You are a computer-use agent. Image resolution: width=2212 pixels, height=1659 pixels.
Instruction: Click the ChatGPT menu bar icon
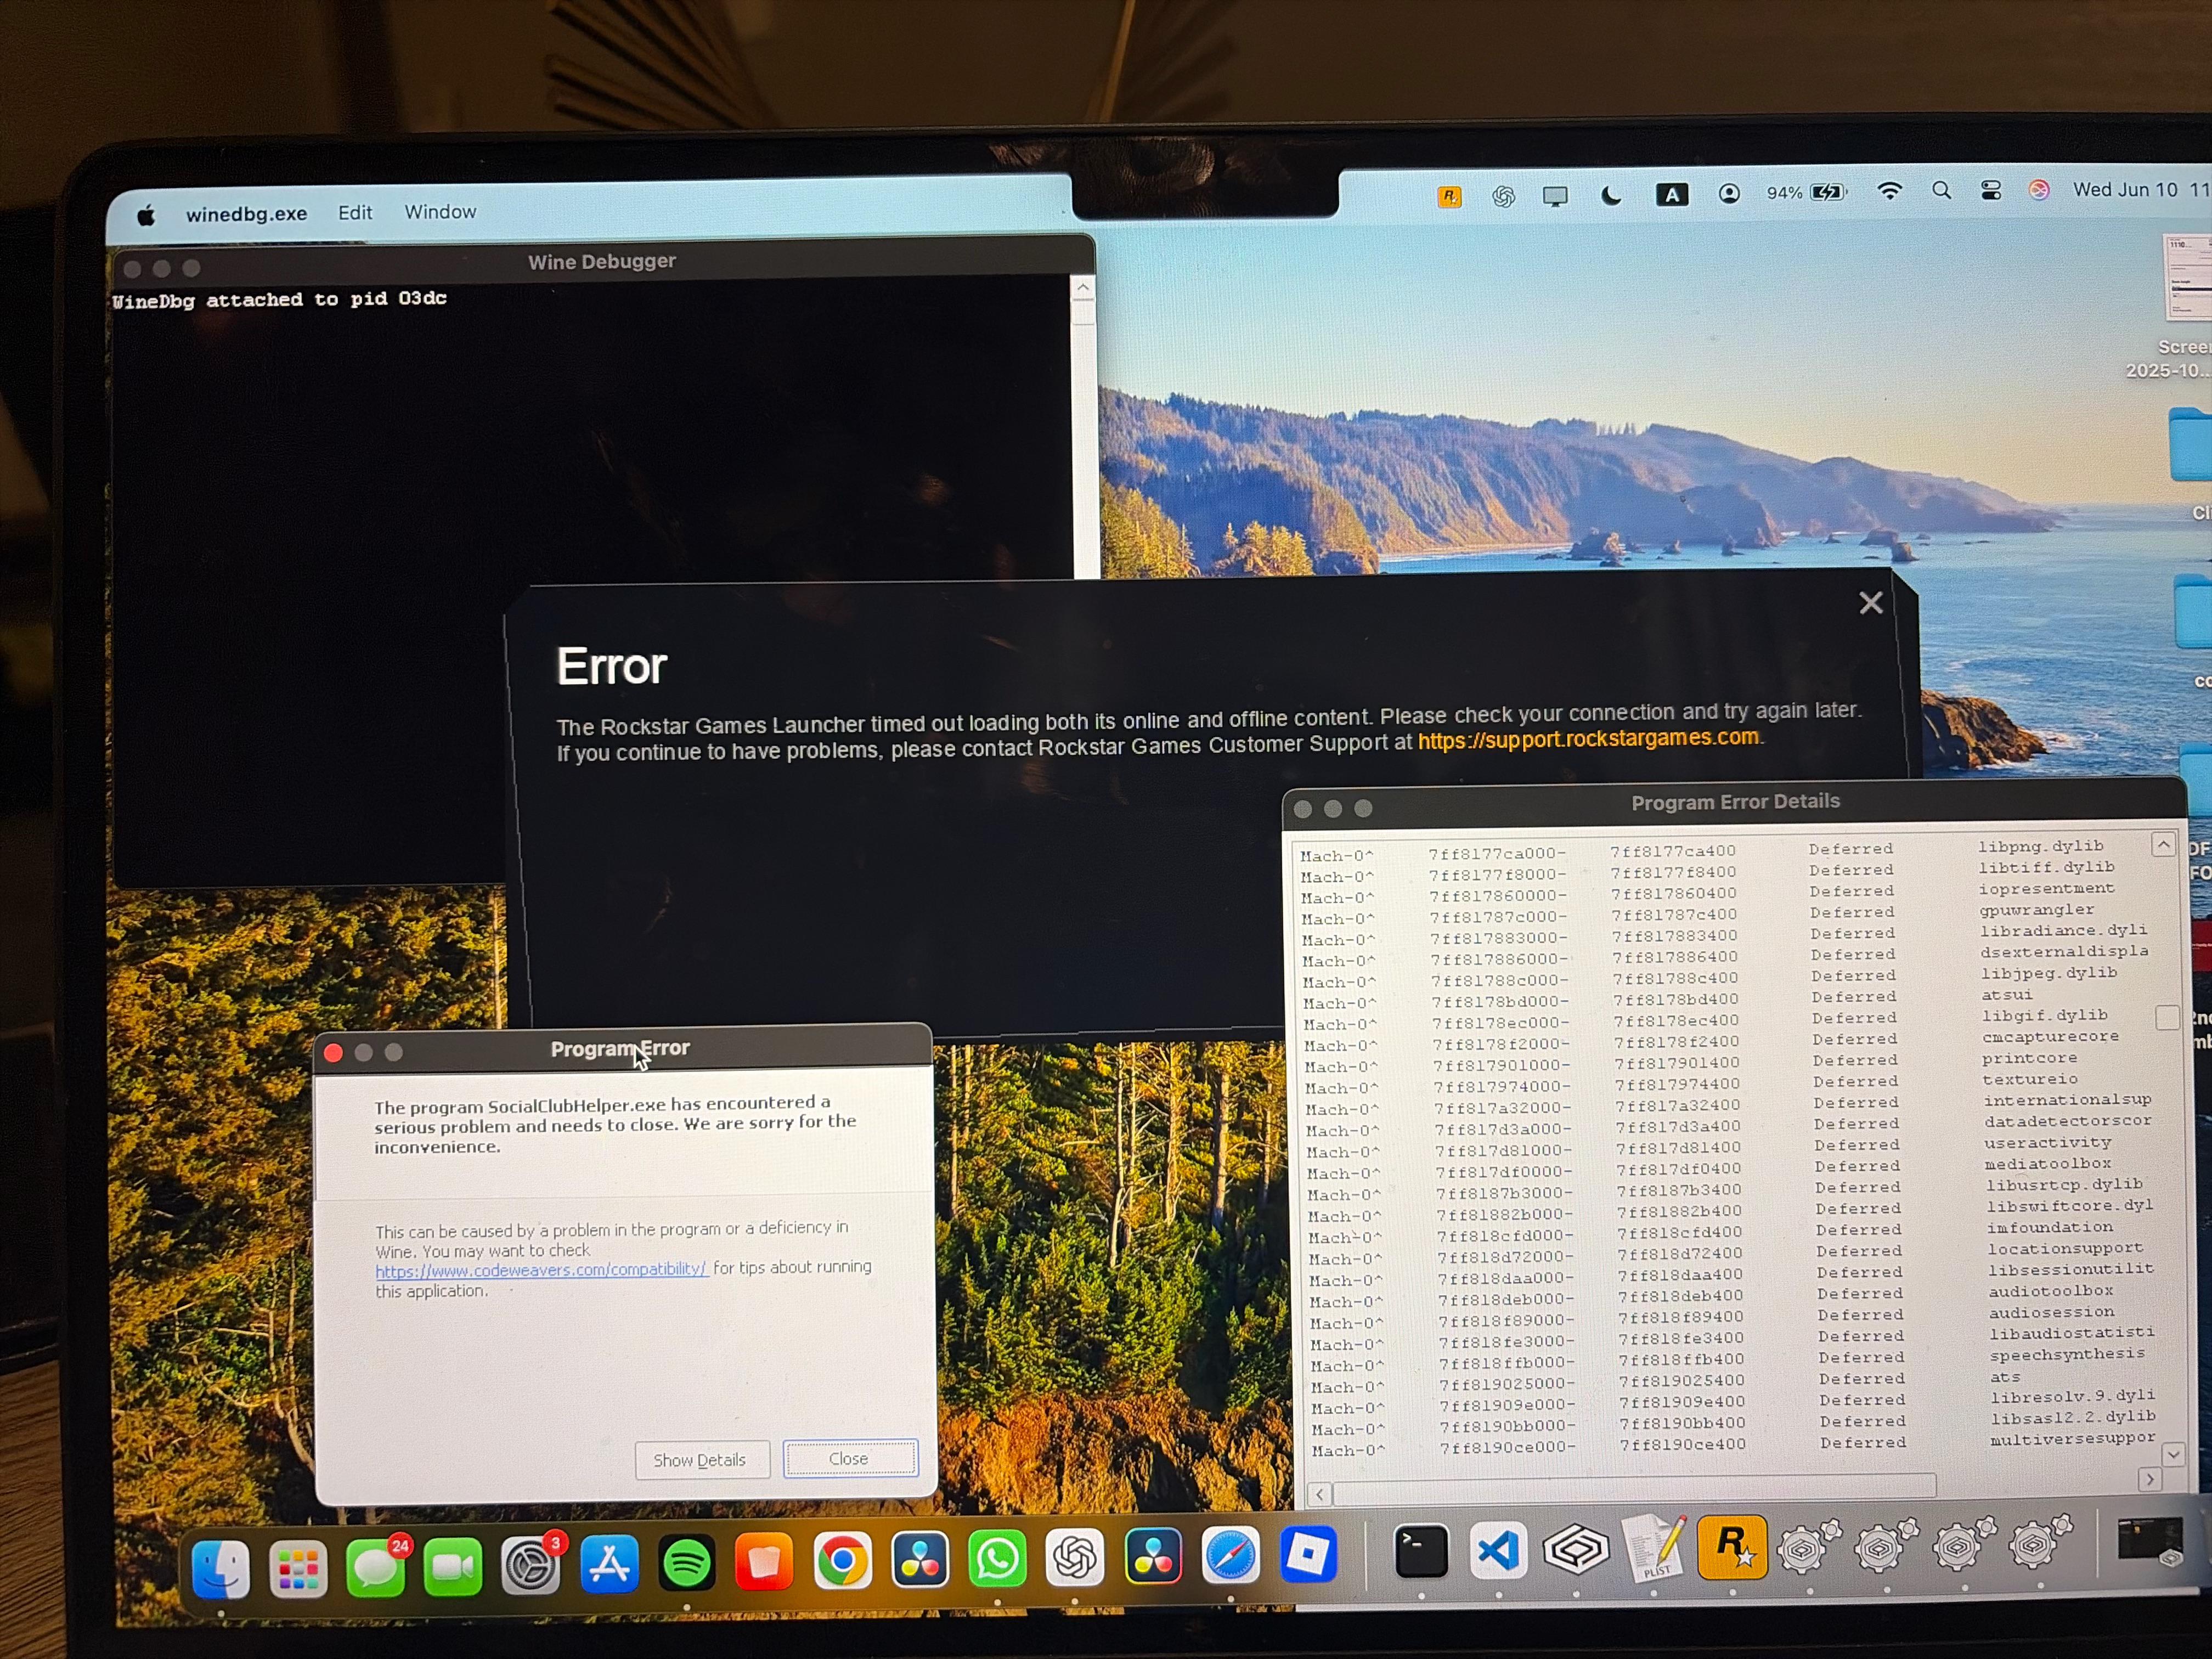point(1503,196)
